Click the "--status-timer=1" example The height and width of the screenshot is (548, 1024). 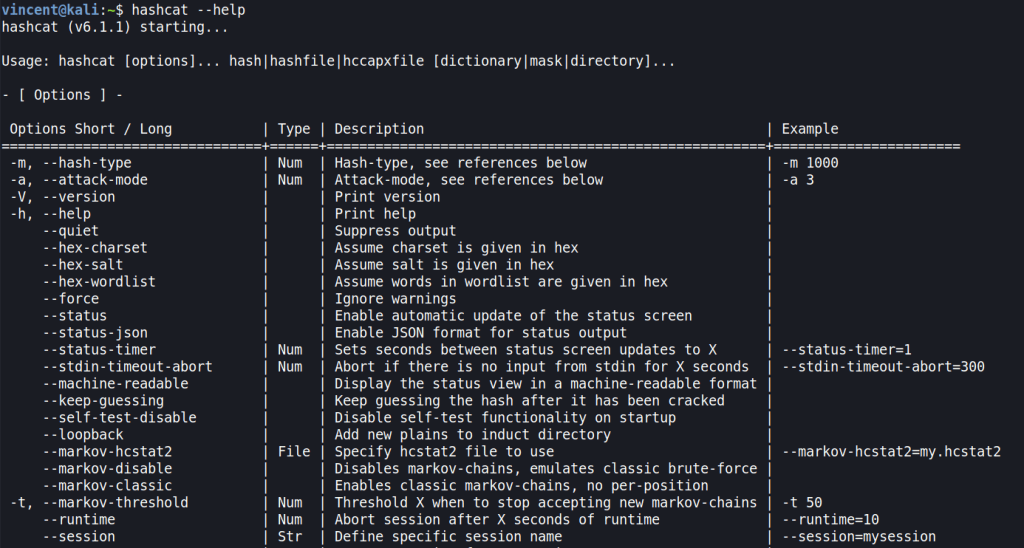[844, 350]
